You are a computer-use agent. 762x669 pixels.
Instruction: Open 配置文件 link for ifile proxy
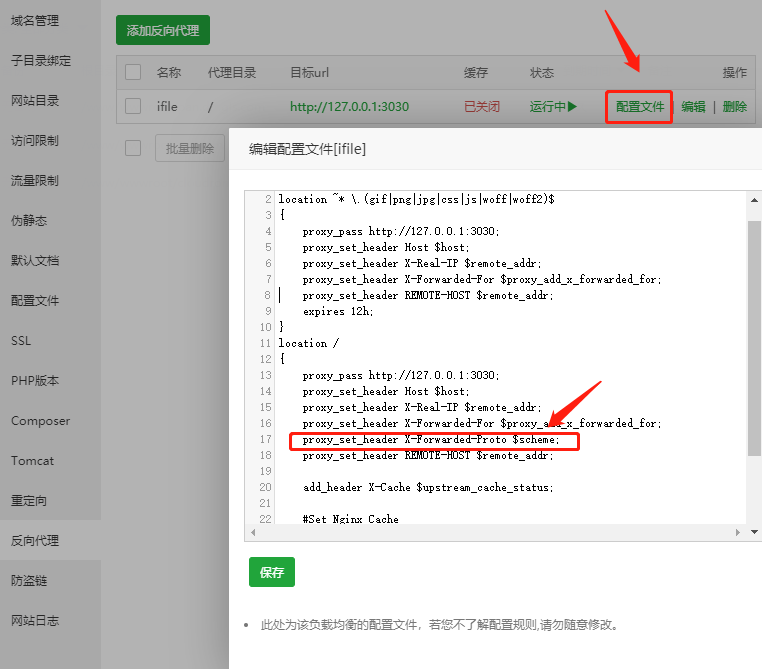[x=639, y=107]
